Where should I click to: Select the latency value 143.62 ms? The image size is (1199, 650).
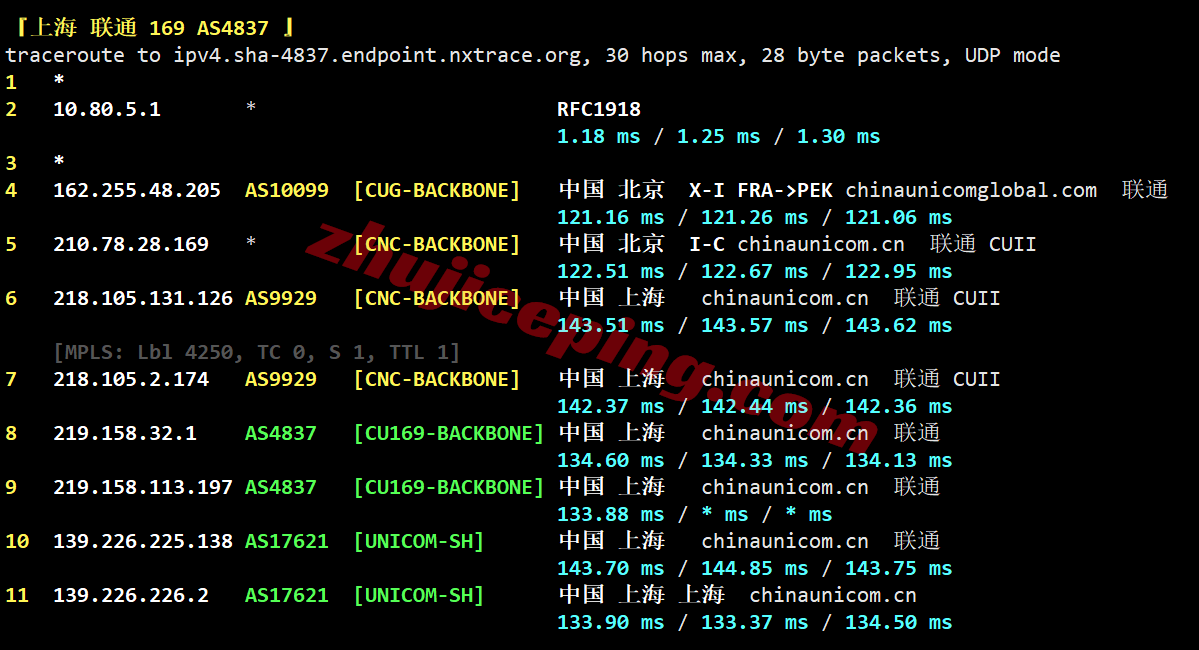[898, 327]
